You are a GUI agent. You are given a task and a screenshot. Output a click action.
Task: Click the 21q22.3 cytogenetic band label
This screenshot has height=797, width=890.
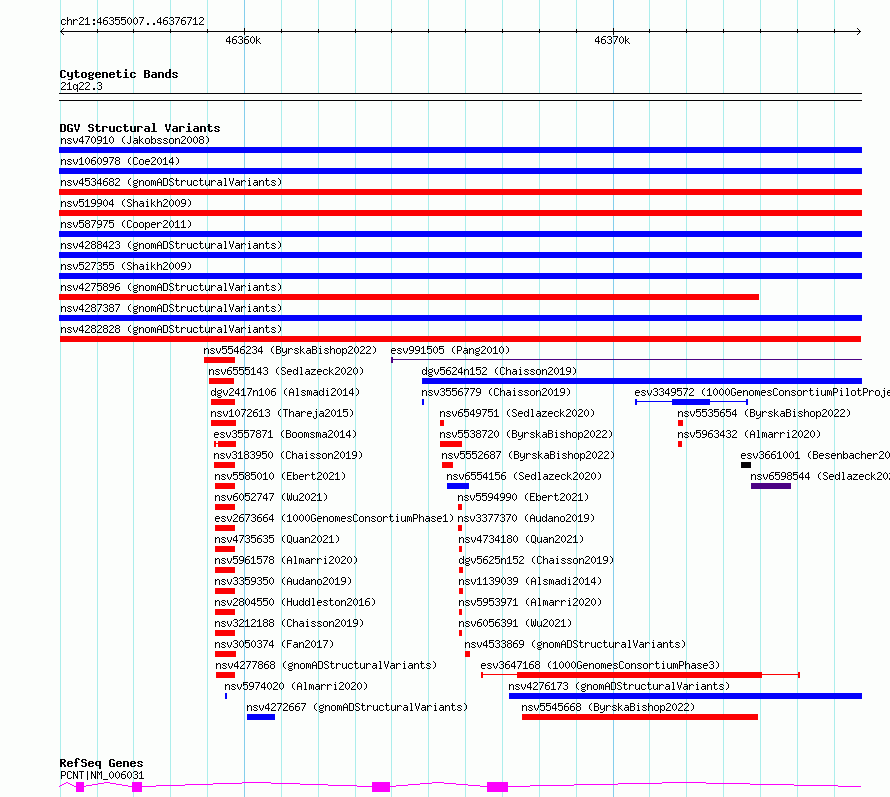click(81, 86)
